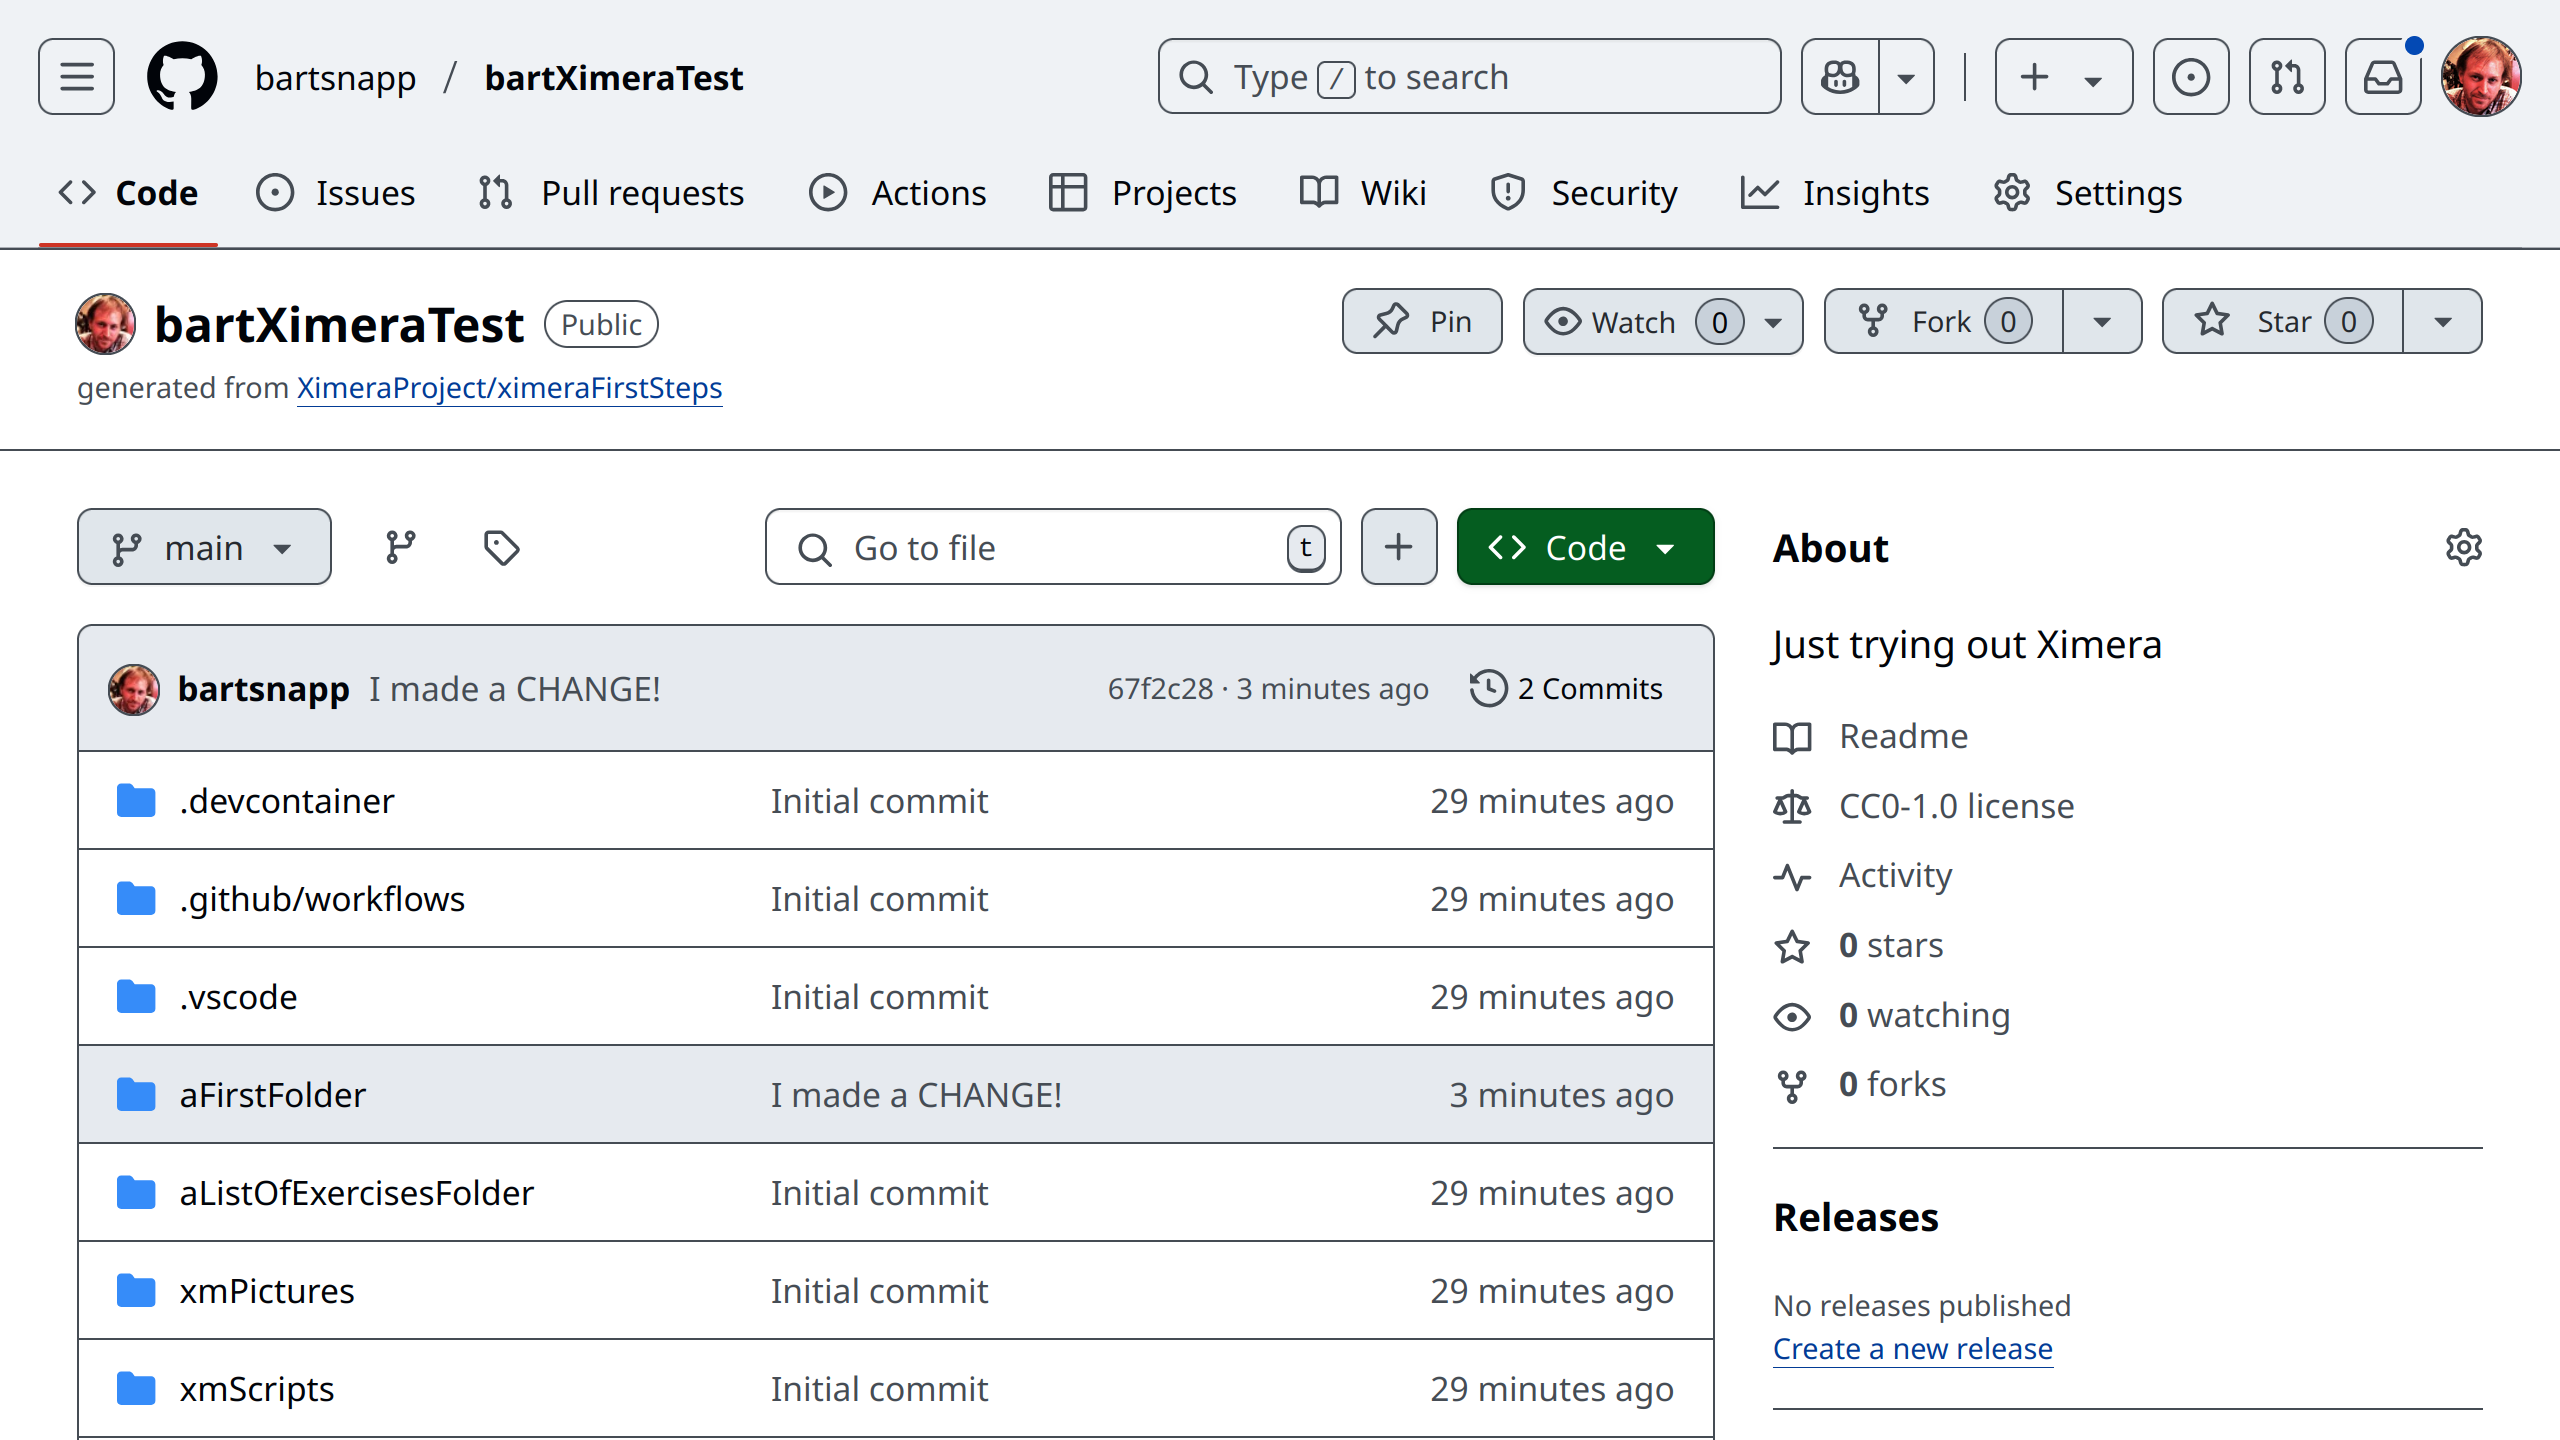View branches icon next to main
2560x1440 pixels.
(401, 547)
